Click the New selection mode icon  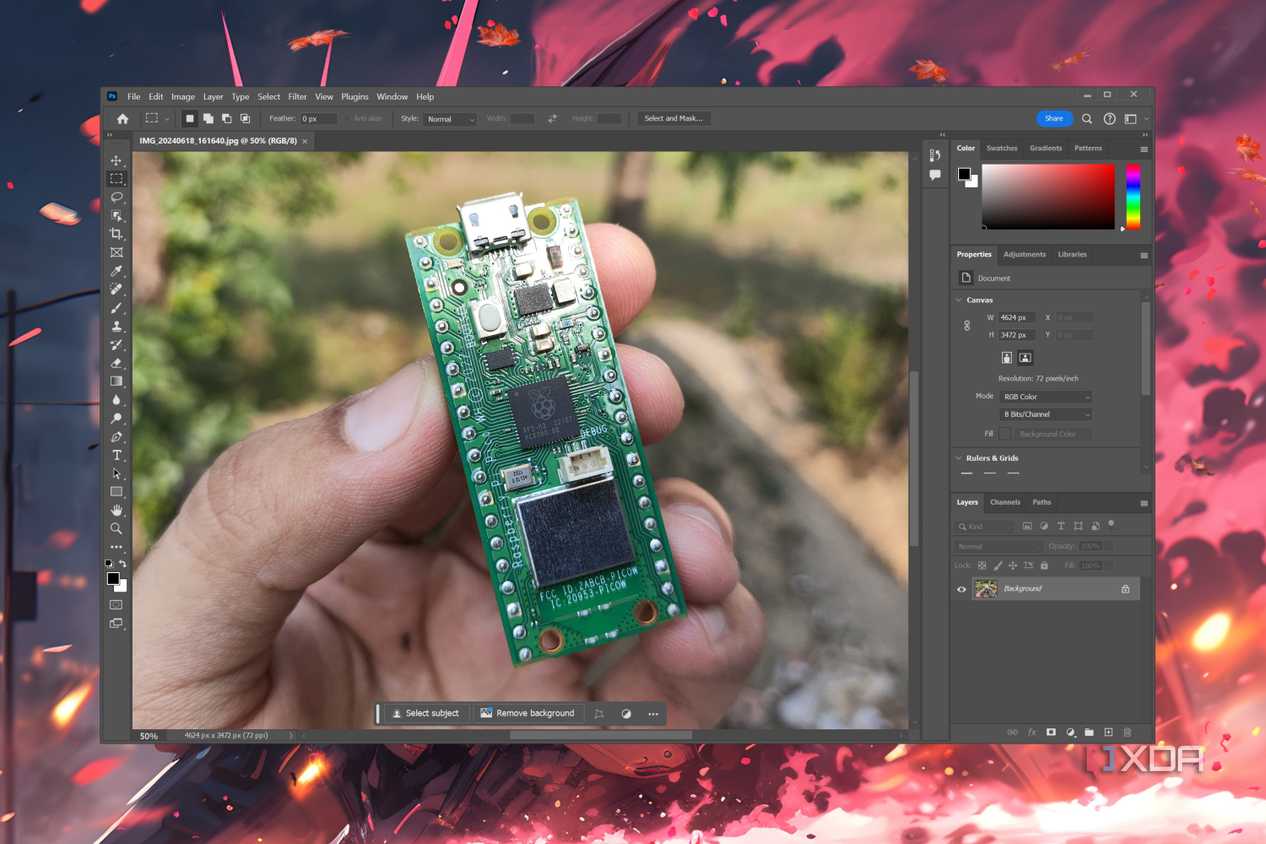click(x=189, y=118)
